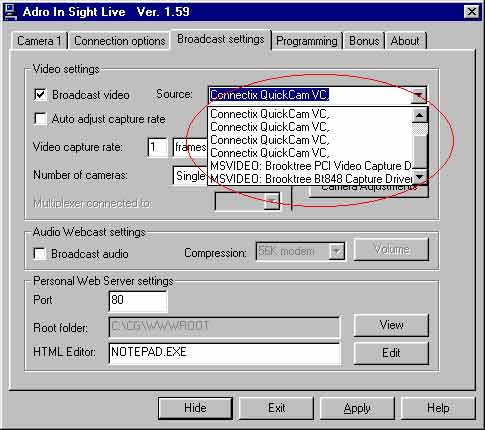Open Help with the Help button
The width and height of the screenshot is (485, 430).
438,408
